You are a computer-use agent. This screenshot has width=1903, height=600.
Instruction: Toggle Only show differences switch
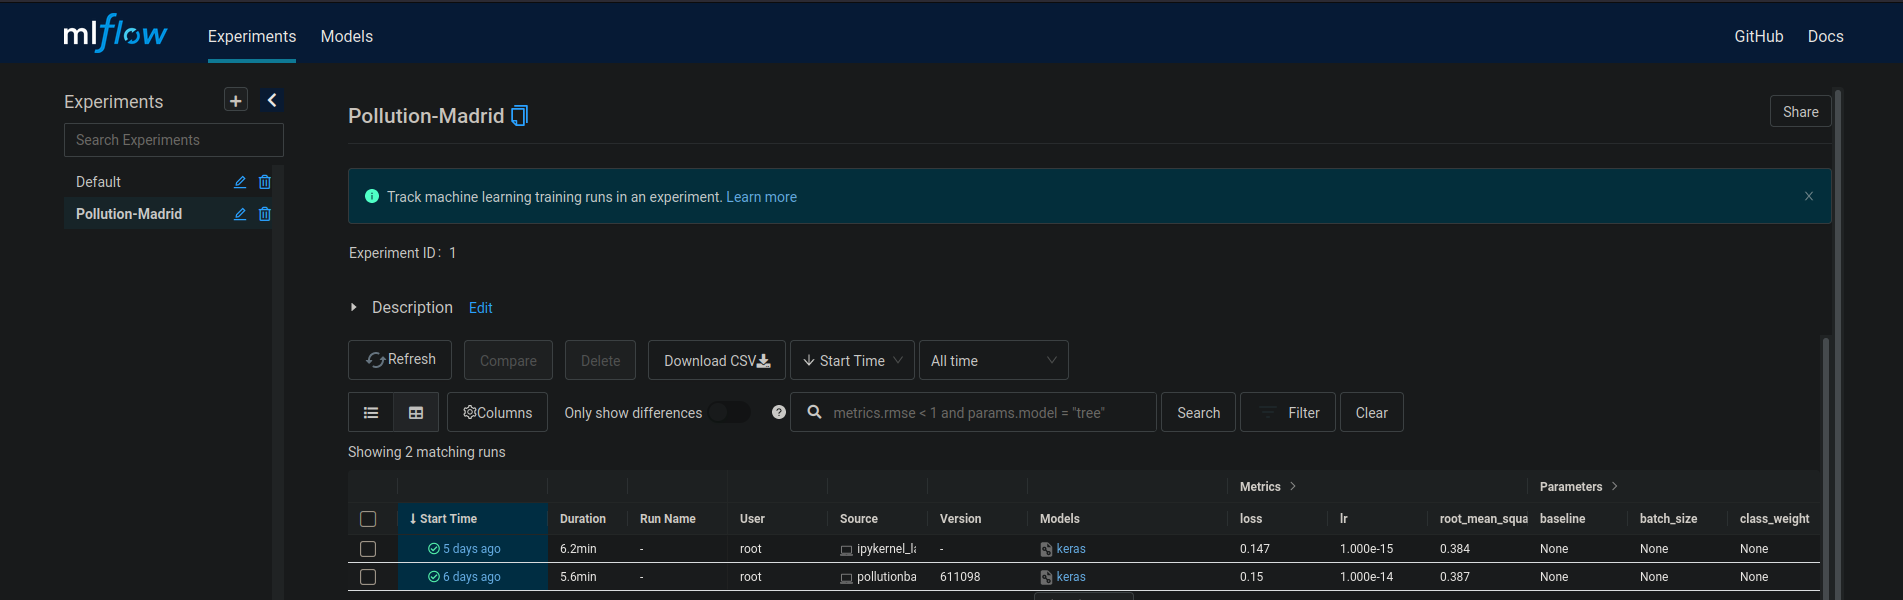pyautogui.click(x=729, y=412)
